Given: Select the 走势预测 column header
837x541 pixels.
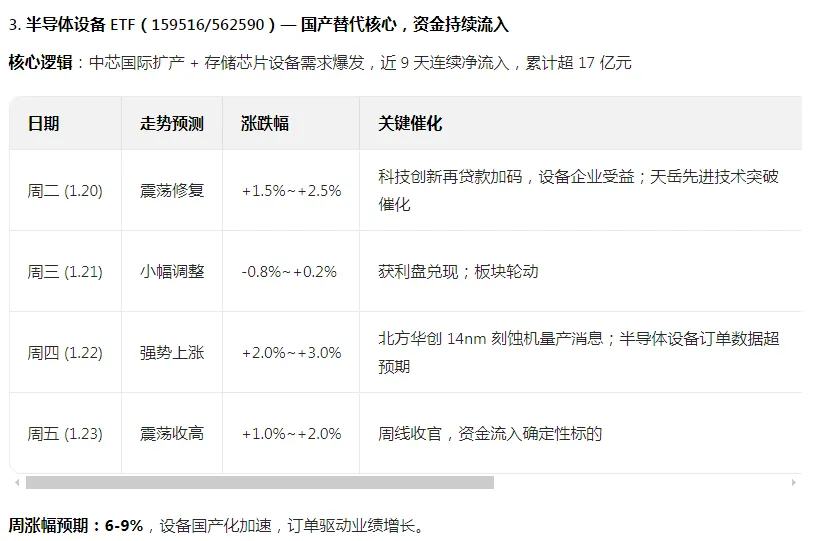Looking at the screenshot, I should [x=172, y=123].
